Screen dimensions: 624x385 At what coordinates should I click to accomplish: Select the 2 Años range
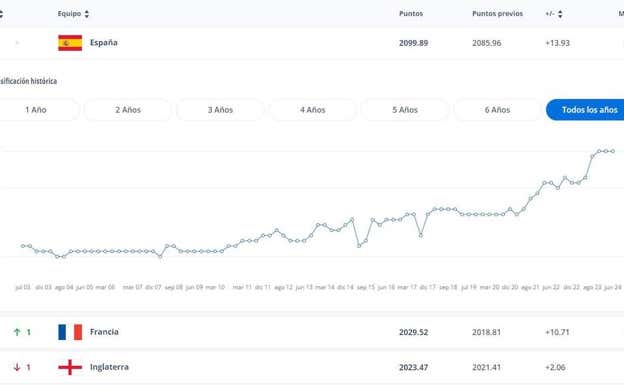[x=128, y=110]
